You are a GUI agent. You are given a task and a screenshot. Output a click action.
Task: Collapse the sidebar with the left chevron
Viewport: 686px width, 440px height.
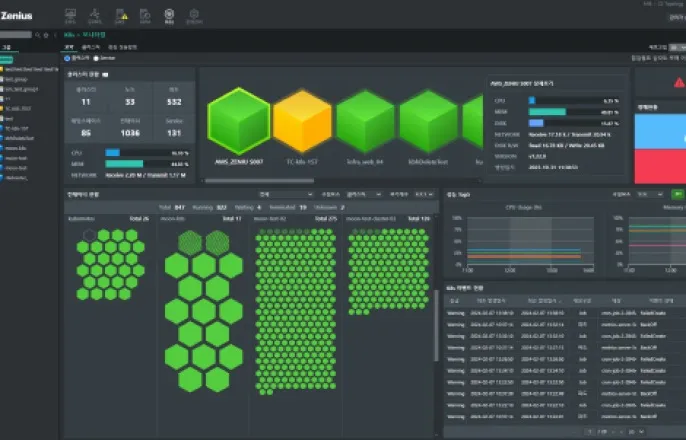pos(55,35)
